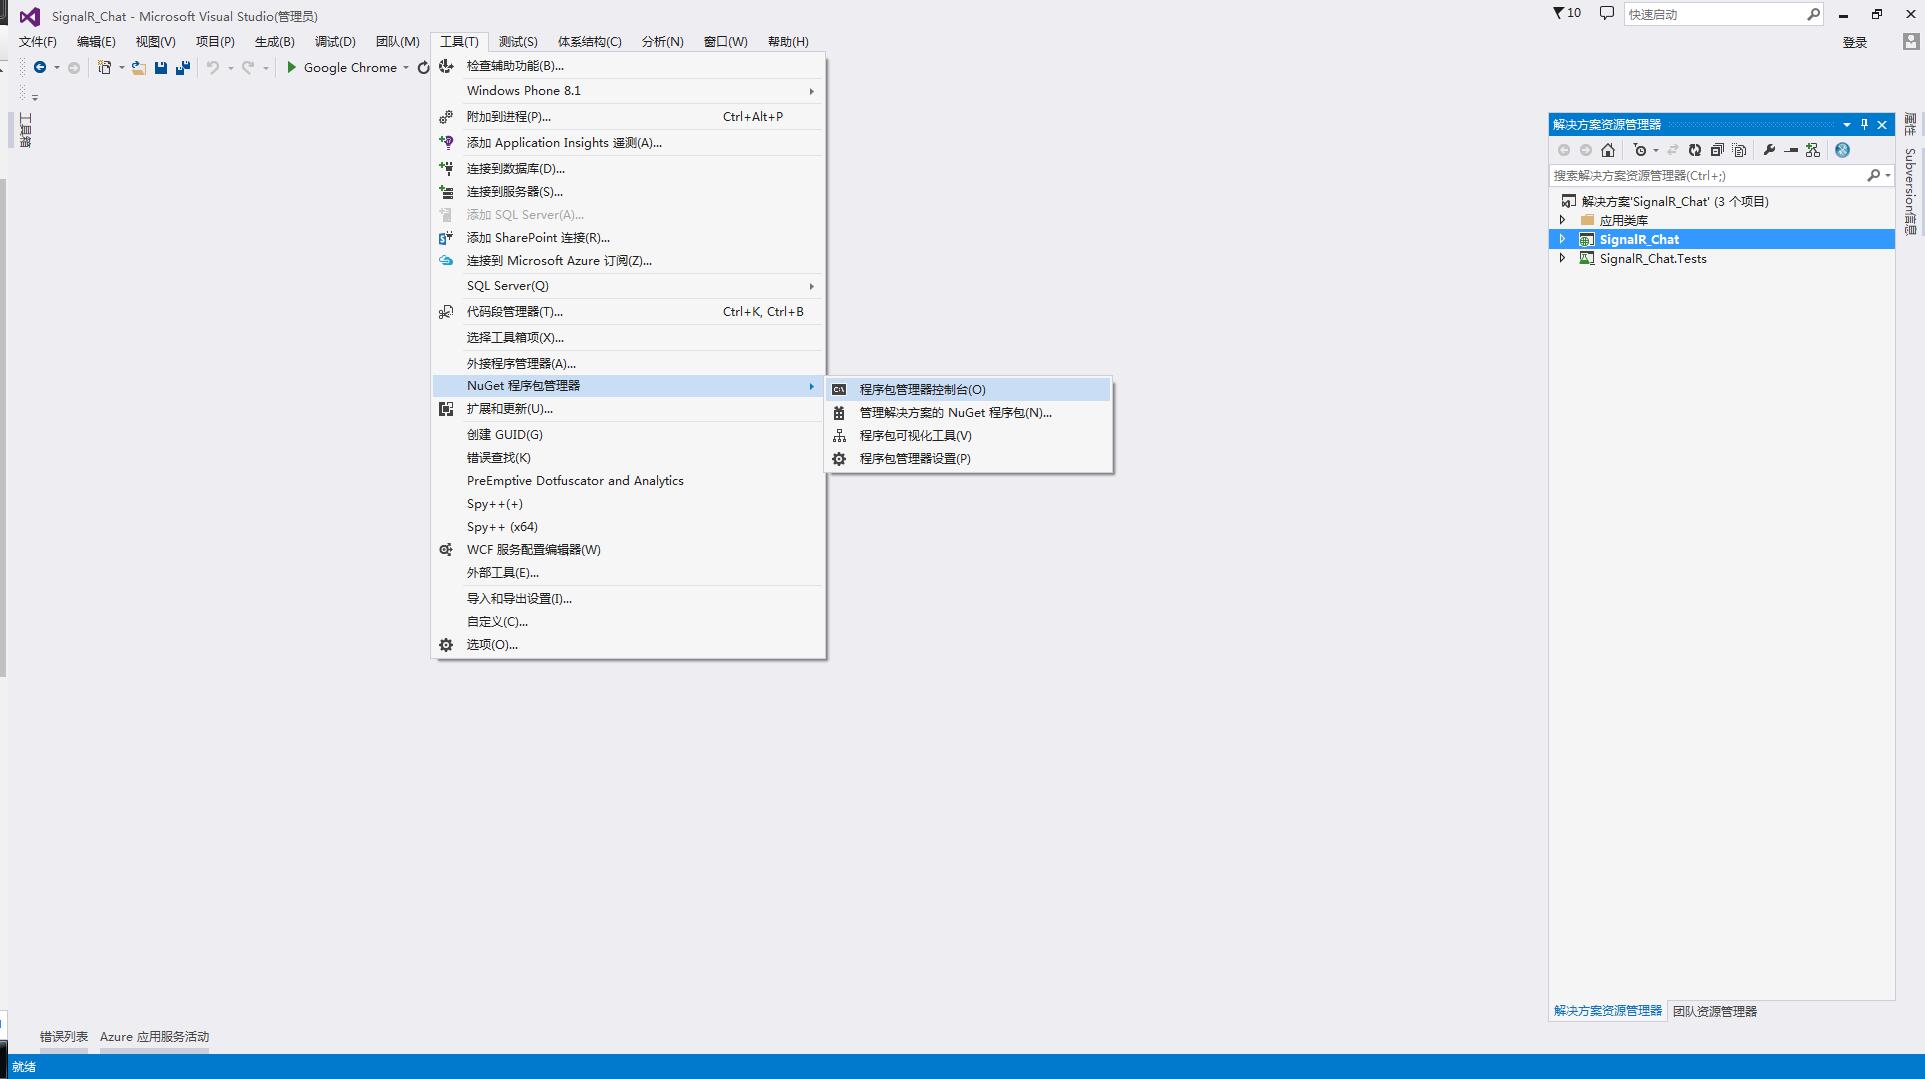Click the Properties wrench icon in Solution Explorer
The image size is (1925, 1079).
(1769, 150)
